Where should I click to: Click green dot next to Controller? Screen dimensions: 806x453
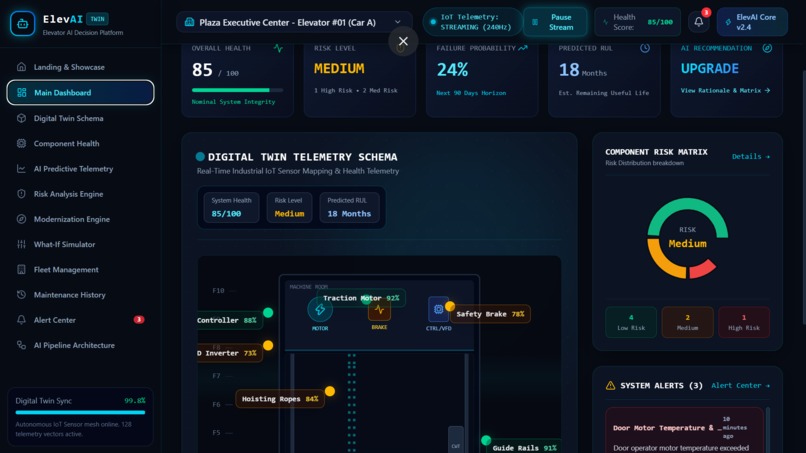coord(268,313)
